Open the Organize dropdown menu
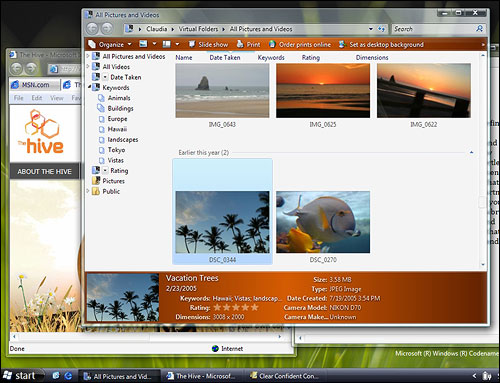The image size is (500, 383). click(110, 44)
